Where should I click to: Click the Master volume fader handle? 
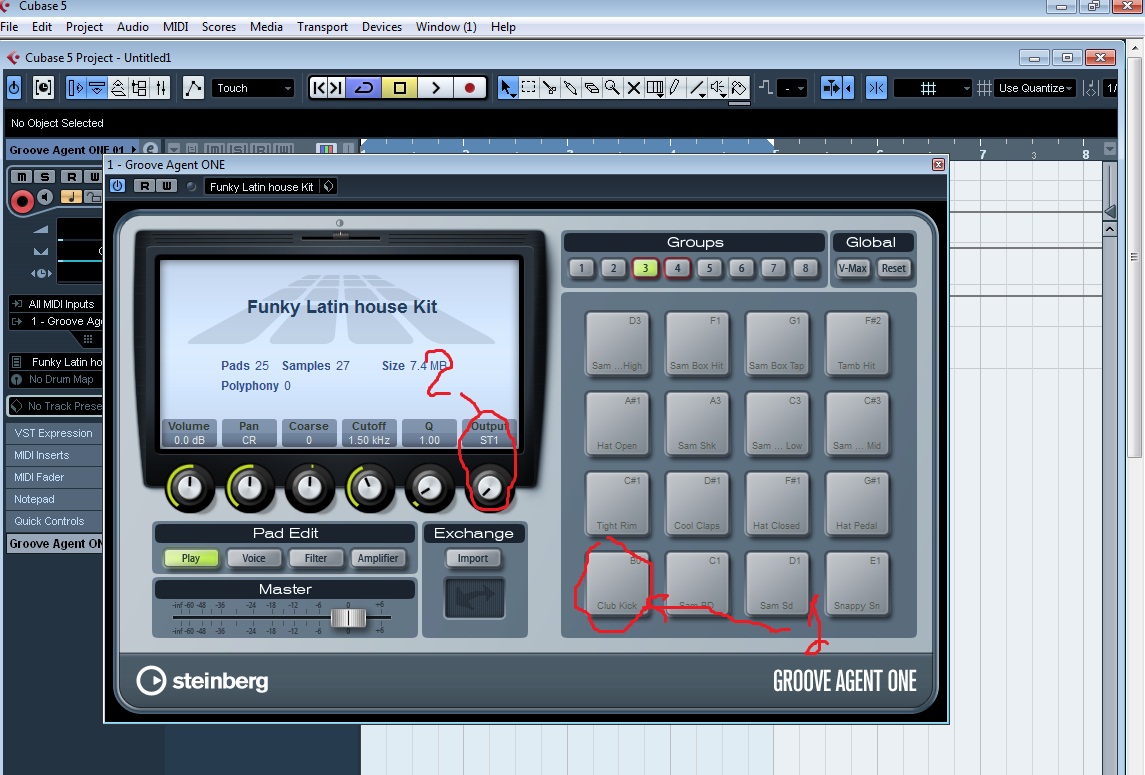[x=348, y=617]
